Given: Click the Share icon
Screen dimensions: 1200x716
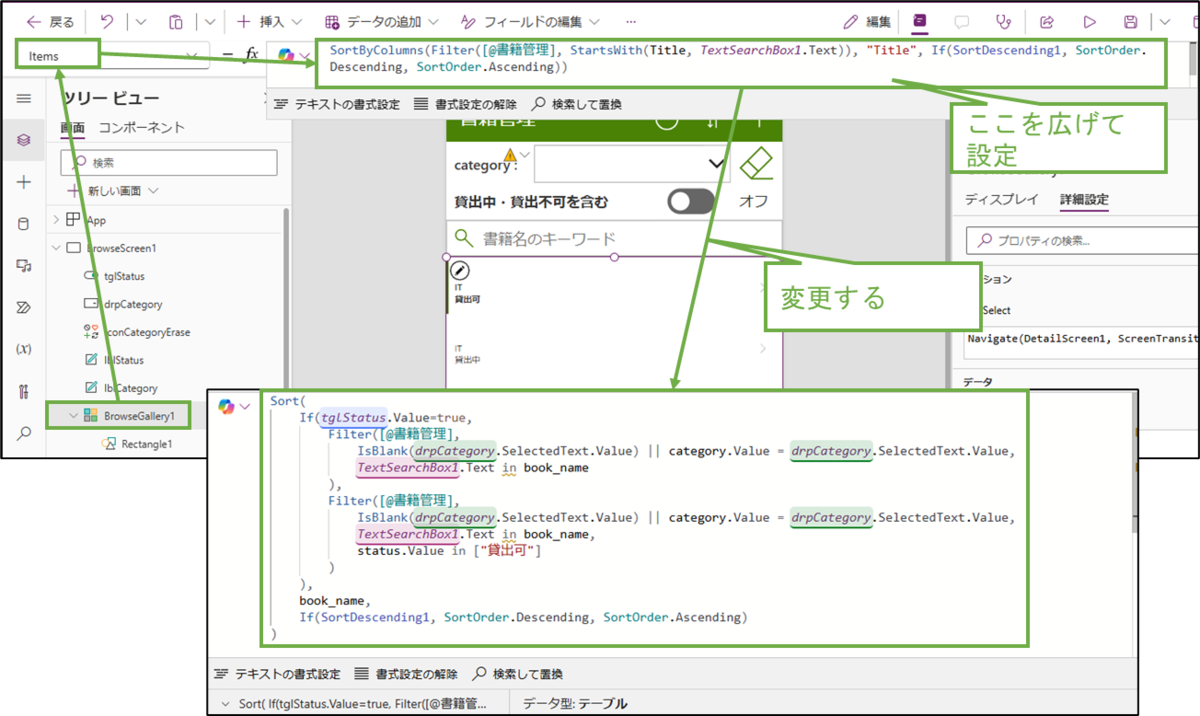Looking at the screenshot, I should point(1047,21).
